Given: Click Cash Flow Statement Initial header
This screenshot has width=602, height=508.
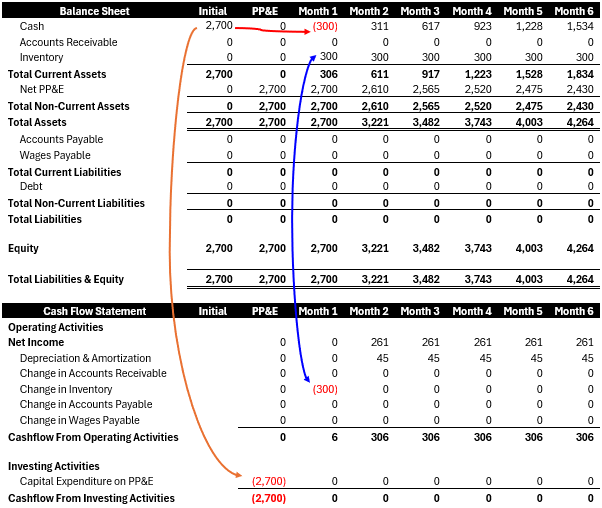Looking at the screenshot, I should point(212,311).
